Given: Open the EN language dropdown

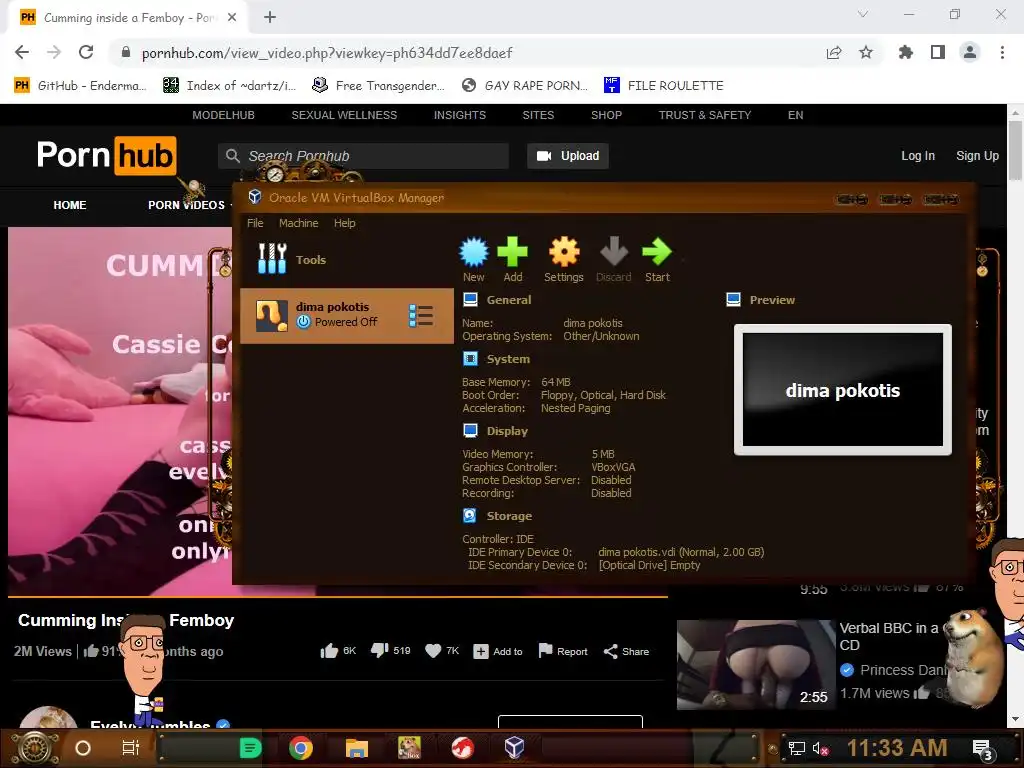Looking at the screenshot, I should (x=795, y=115).
